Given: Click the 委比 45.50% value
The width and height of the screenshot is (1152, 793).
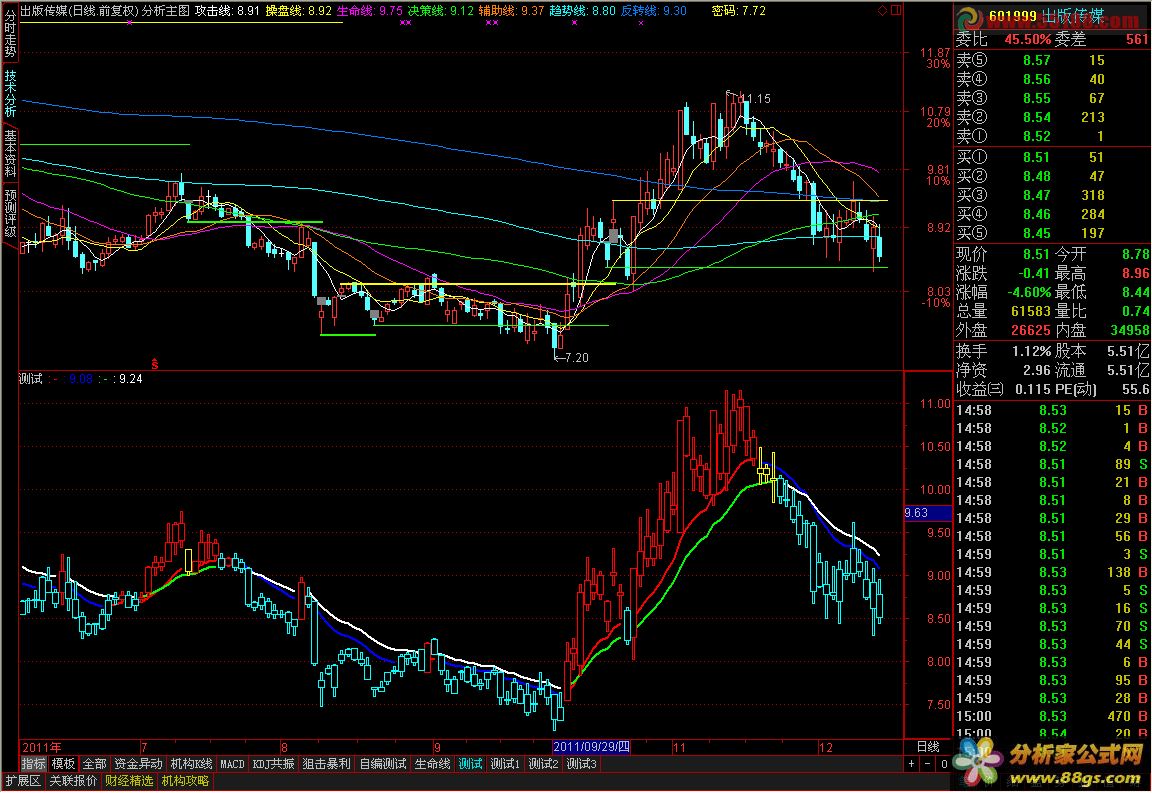Looking at the screenshot, I should click(1027, 40).
